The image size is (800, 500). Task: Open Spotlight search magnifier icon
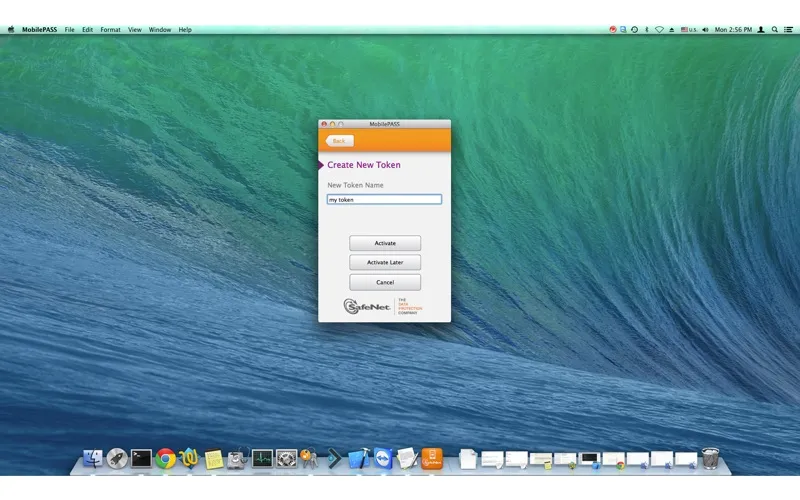774,30
